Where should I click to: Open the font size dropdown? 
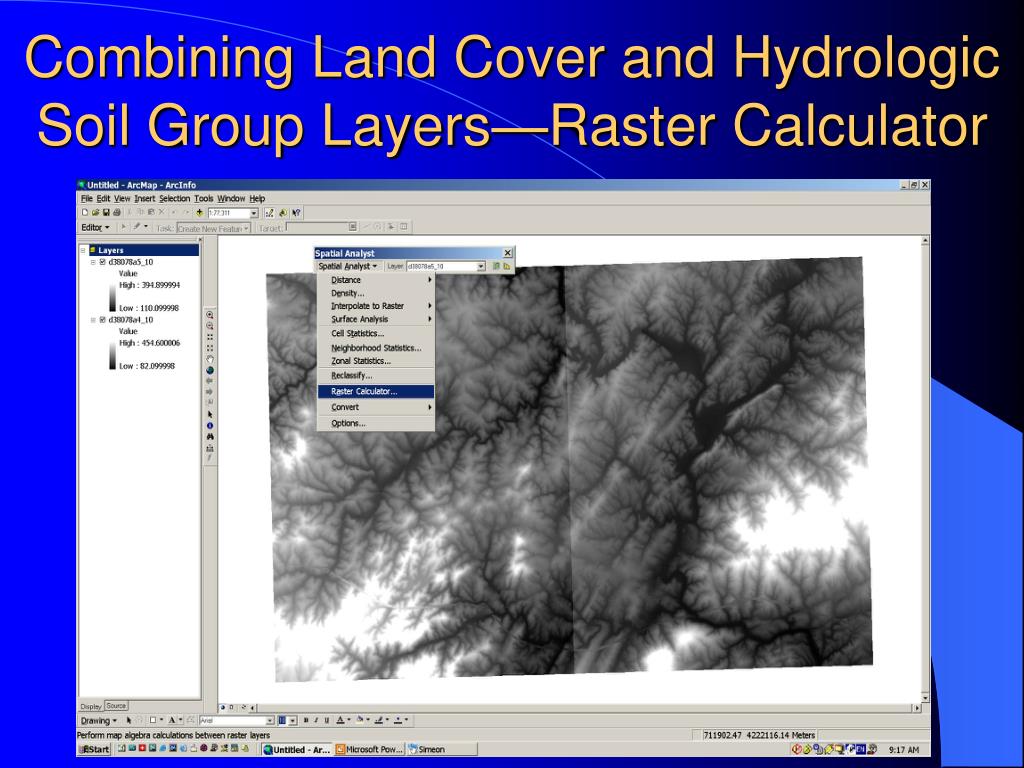pos(293,721)
